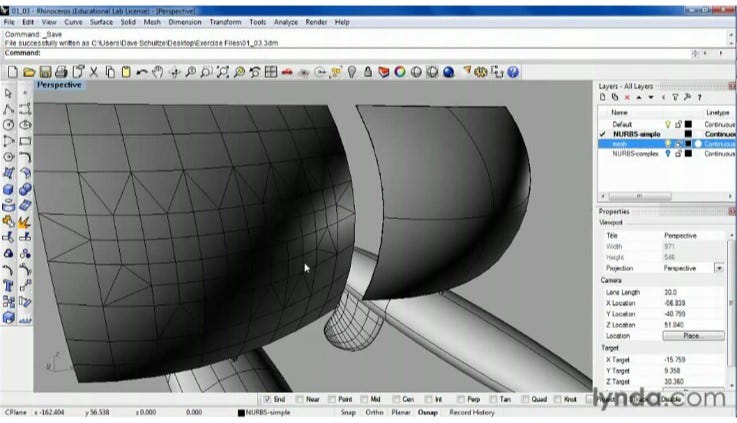Click the New layer icon in Layers panel
The height and width of the screenshot is (423, 737).
point(603,97)
